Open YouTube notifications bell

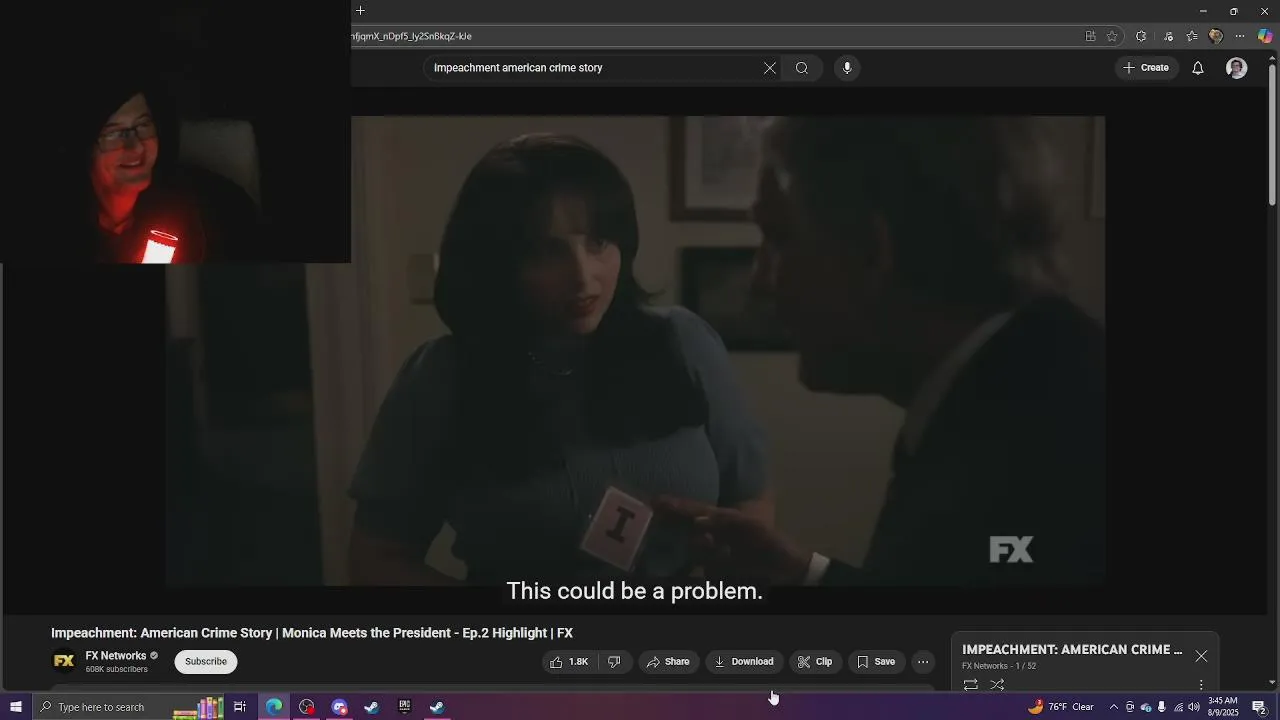point(1198,68)
